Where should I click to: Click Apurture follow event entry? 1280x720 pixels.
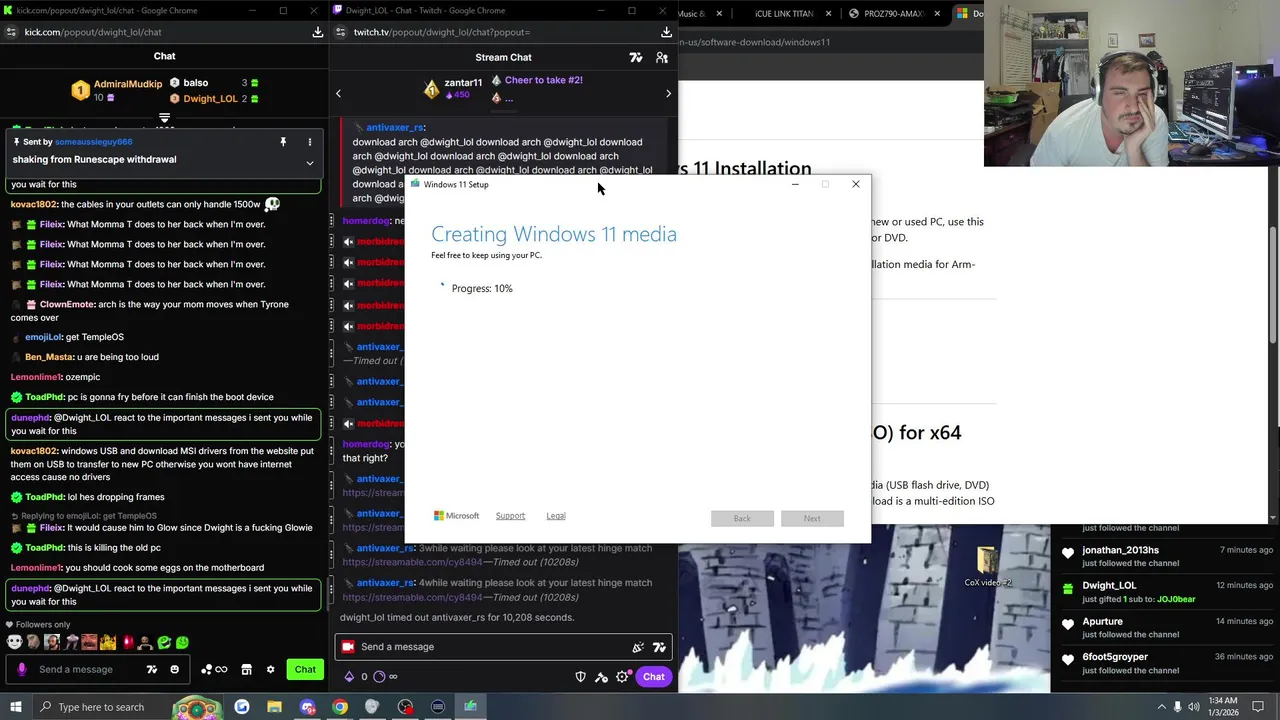(1166, 627)
